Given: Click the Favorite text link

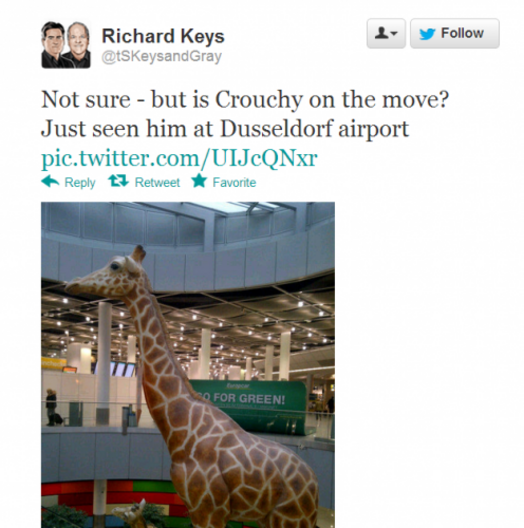Looking at the screenshot, I should point(234,183).
